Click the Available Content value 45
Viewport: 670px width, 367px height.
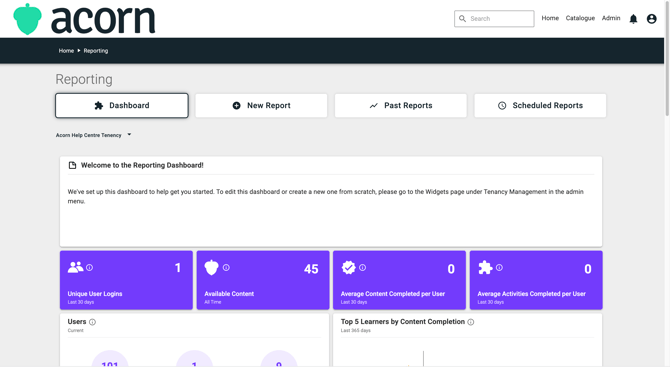[311, 269]
